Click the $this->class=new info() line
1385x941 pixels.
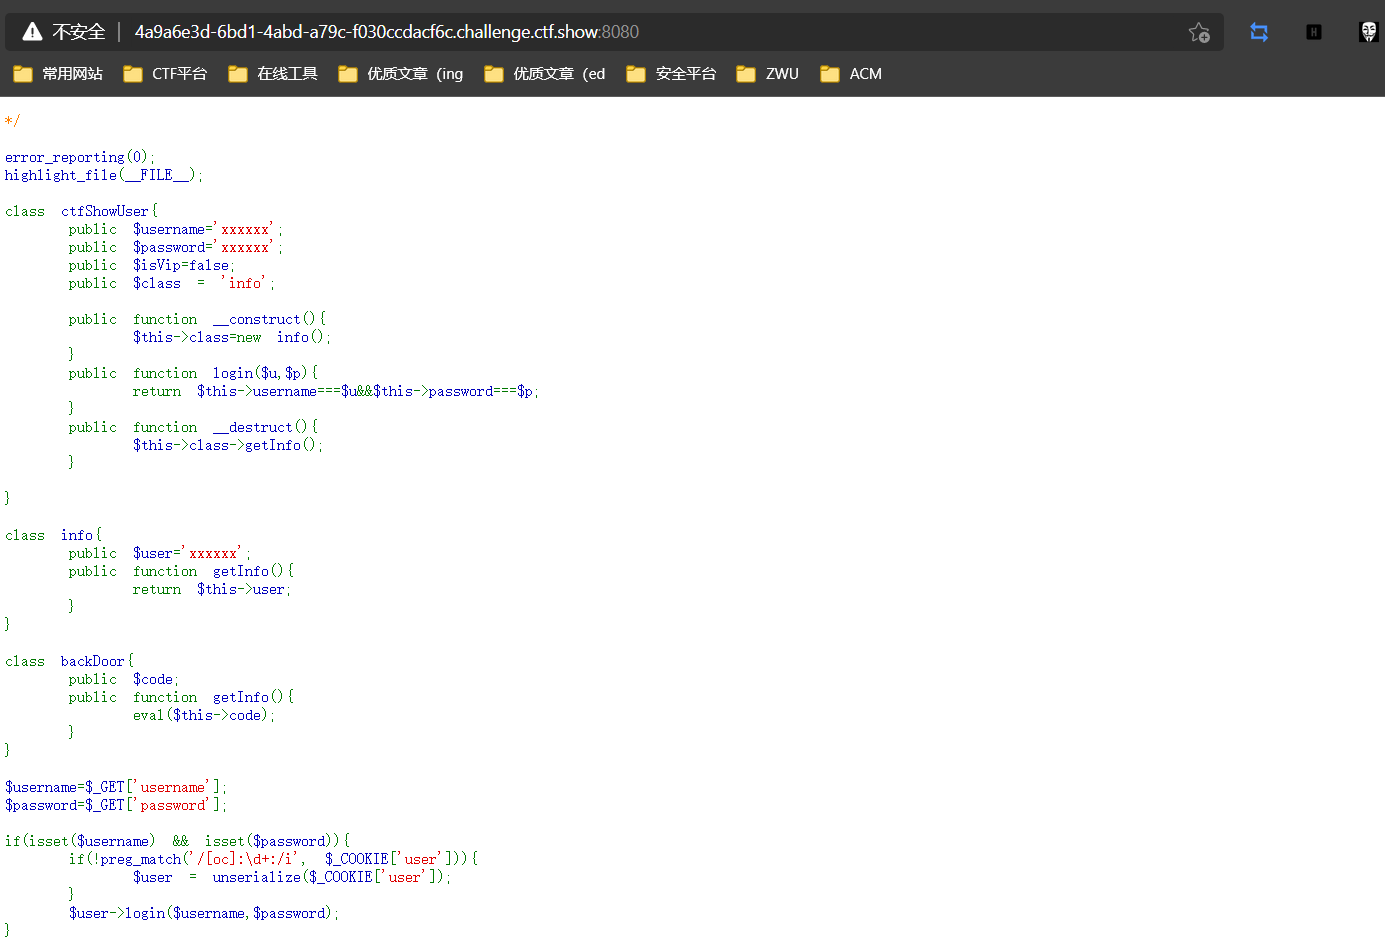click(232, 337)
